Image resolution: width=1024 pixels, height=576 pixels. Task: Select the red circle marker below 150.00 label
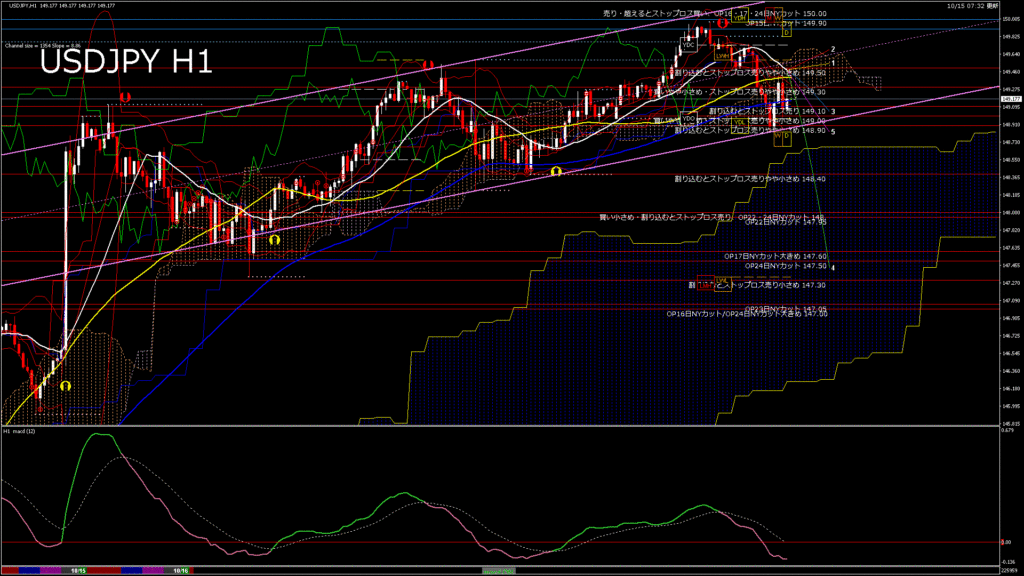point(722,24)
